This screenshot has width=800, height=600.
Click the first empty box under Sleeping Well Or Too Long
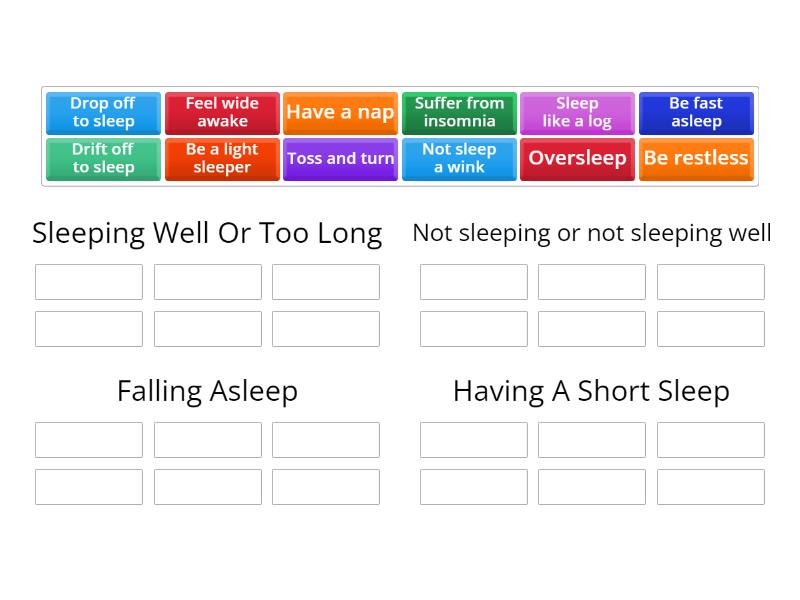tap(88, 281)
